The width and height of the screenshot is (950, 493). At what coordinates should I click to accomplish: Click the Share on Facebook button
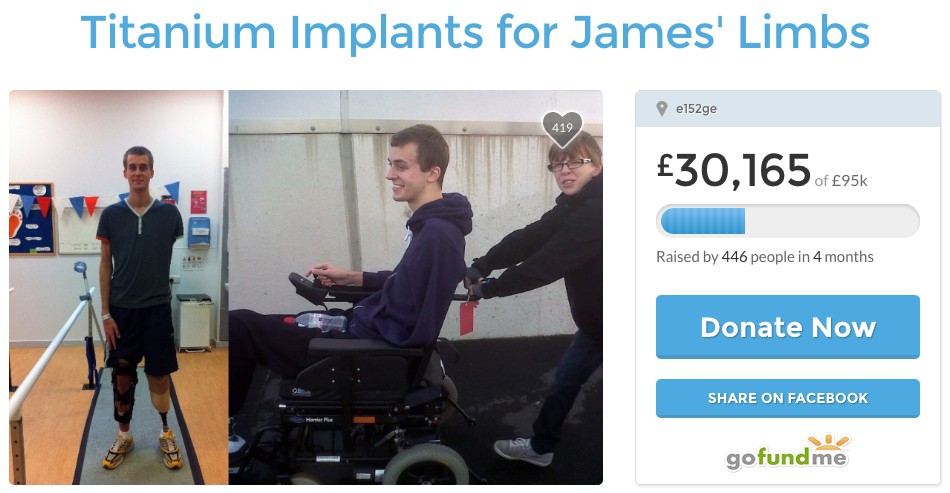tap(788, 398)
